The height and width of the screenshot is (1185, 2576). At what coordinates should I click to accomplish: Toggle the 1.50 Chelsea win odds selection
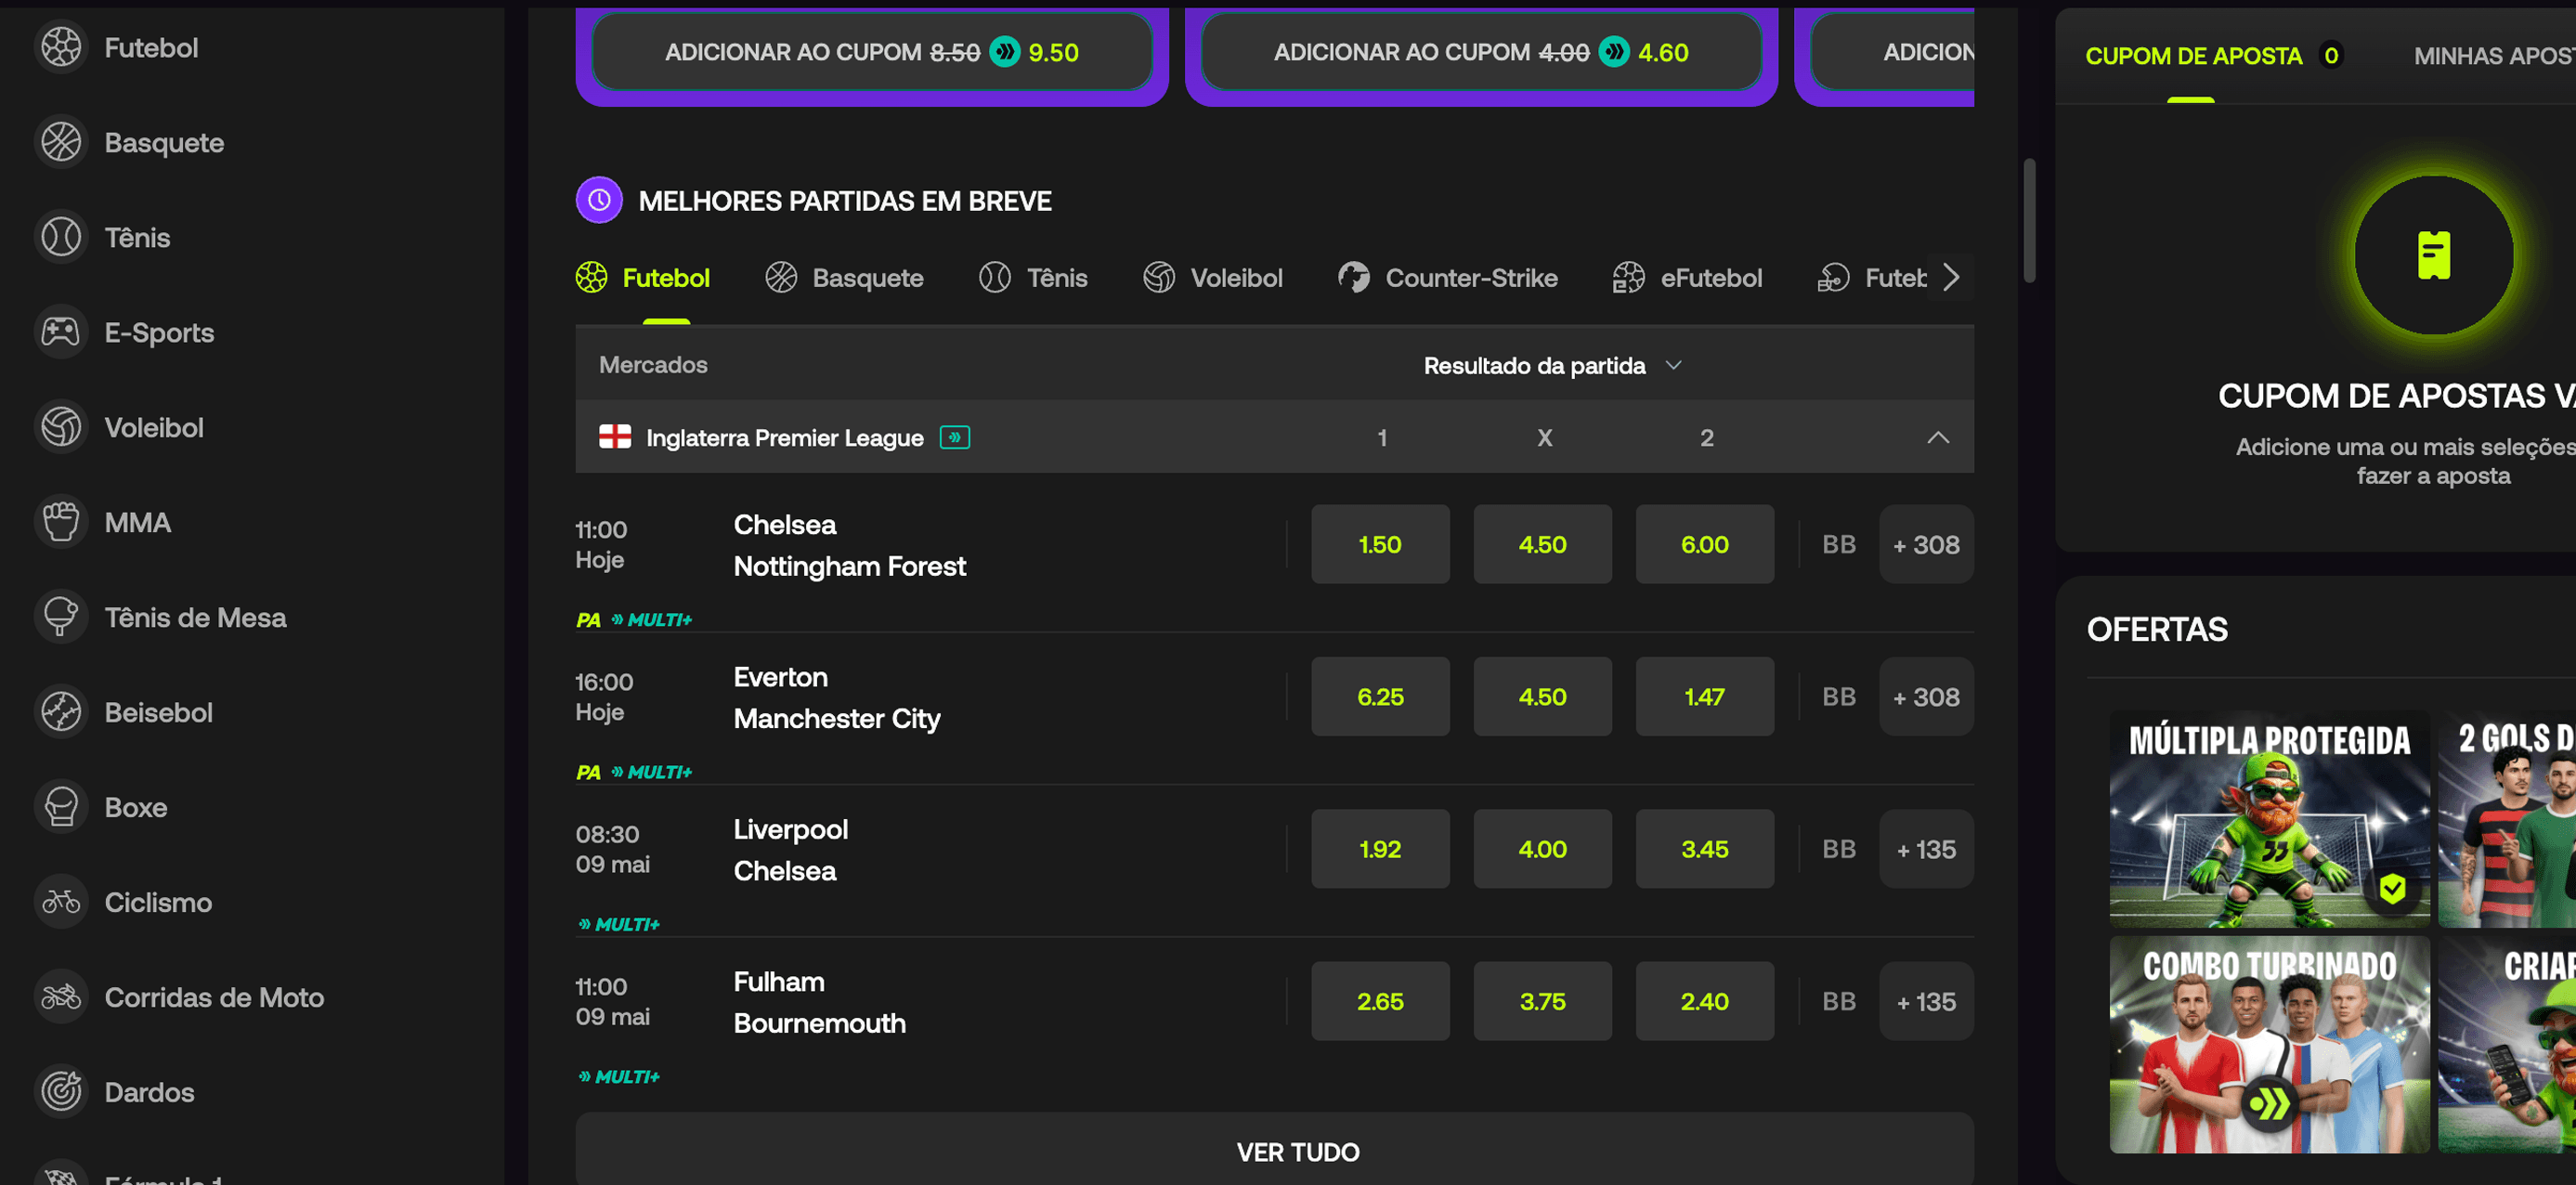[1380, 544]
